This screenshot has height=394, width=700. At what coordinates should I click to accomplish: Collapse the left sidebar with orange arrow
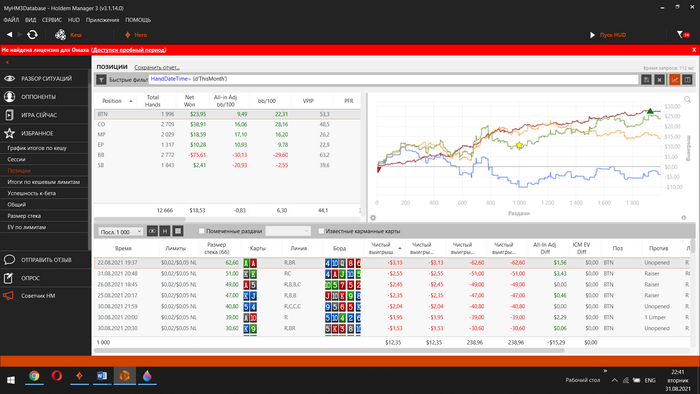point(7,62)
